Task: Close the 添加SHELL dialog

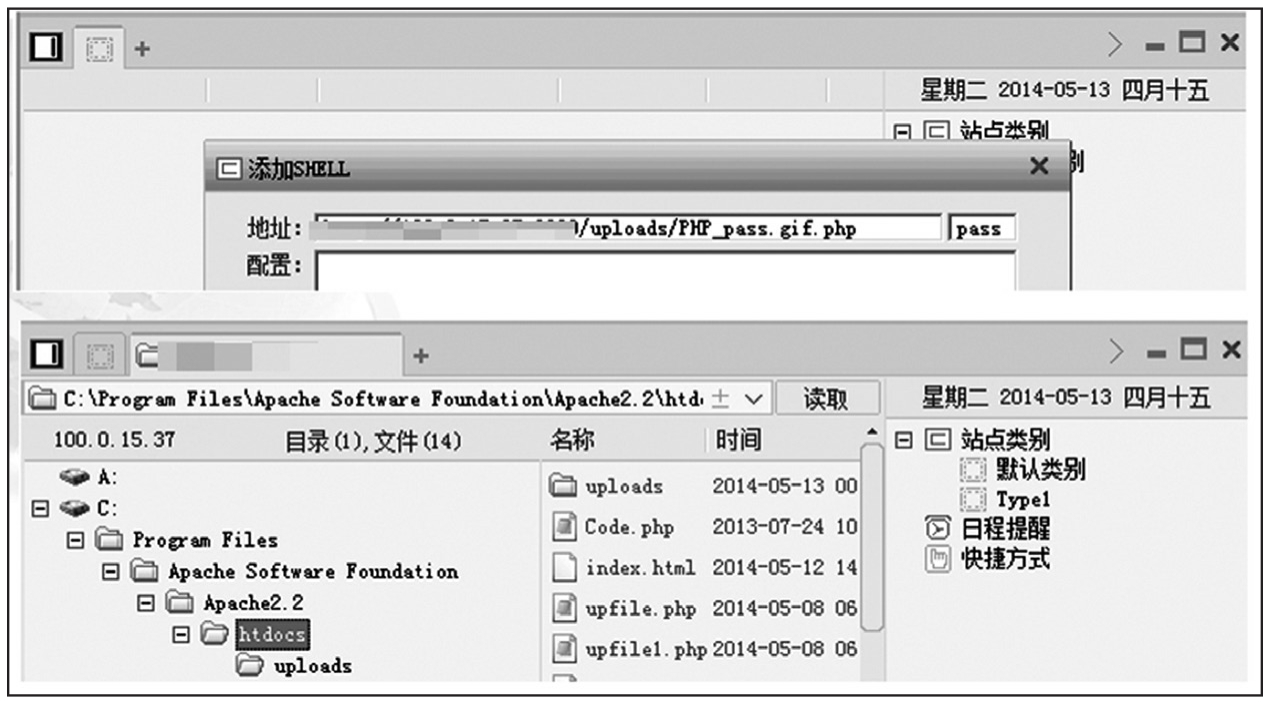Action: point(1039,167)
